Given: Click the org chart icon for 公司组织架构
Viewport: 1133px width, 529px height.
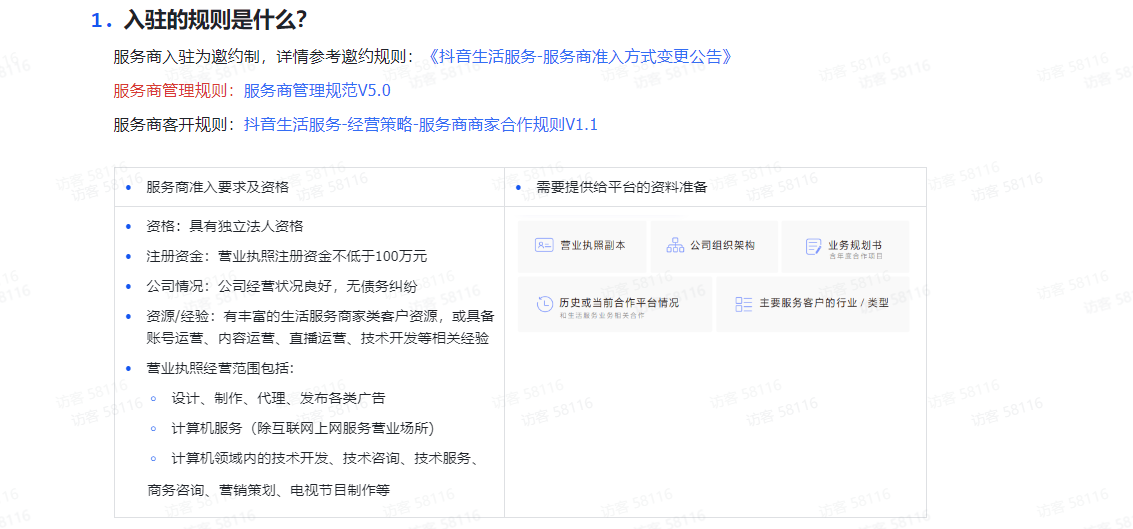Looking at the screenshot, I should 674,245.
